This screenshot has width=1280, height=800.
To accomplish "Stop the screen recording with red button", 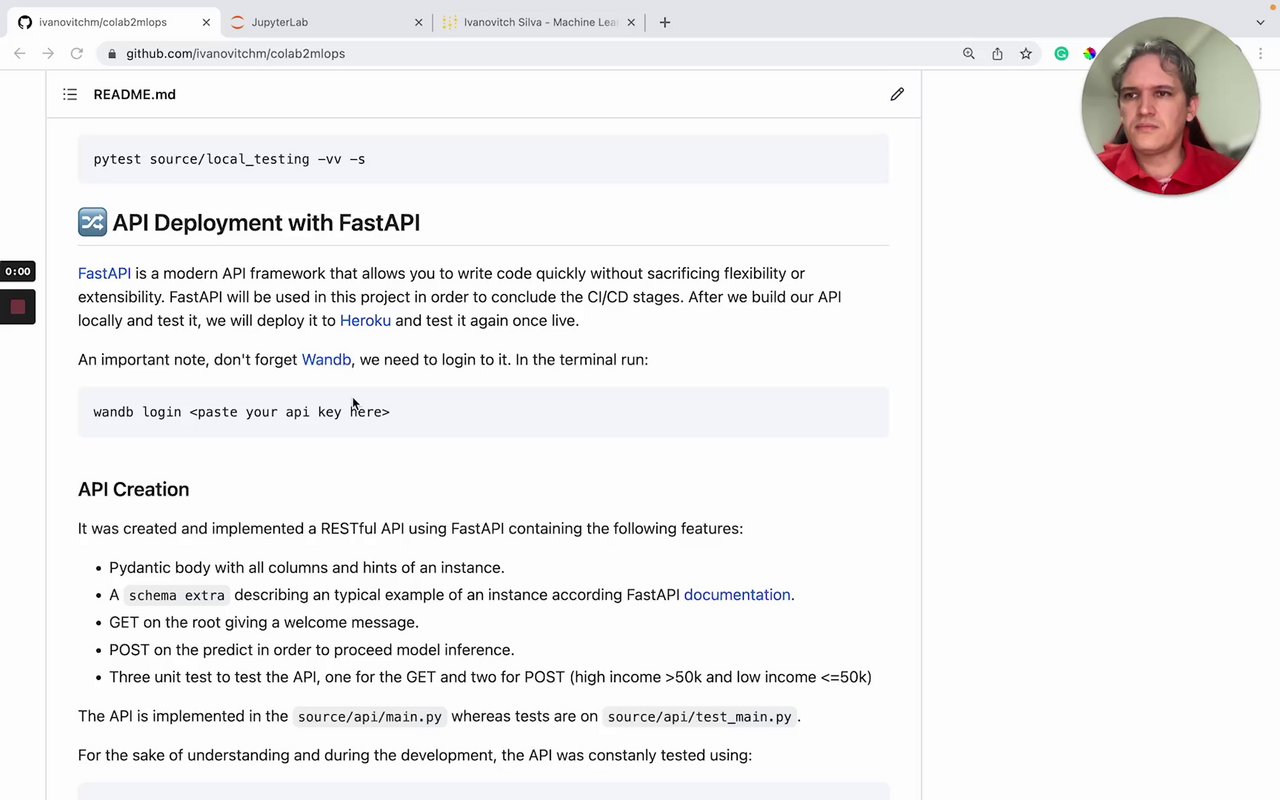I will click(x=18, y=307).
